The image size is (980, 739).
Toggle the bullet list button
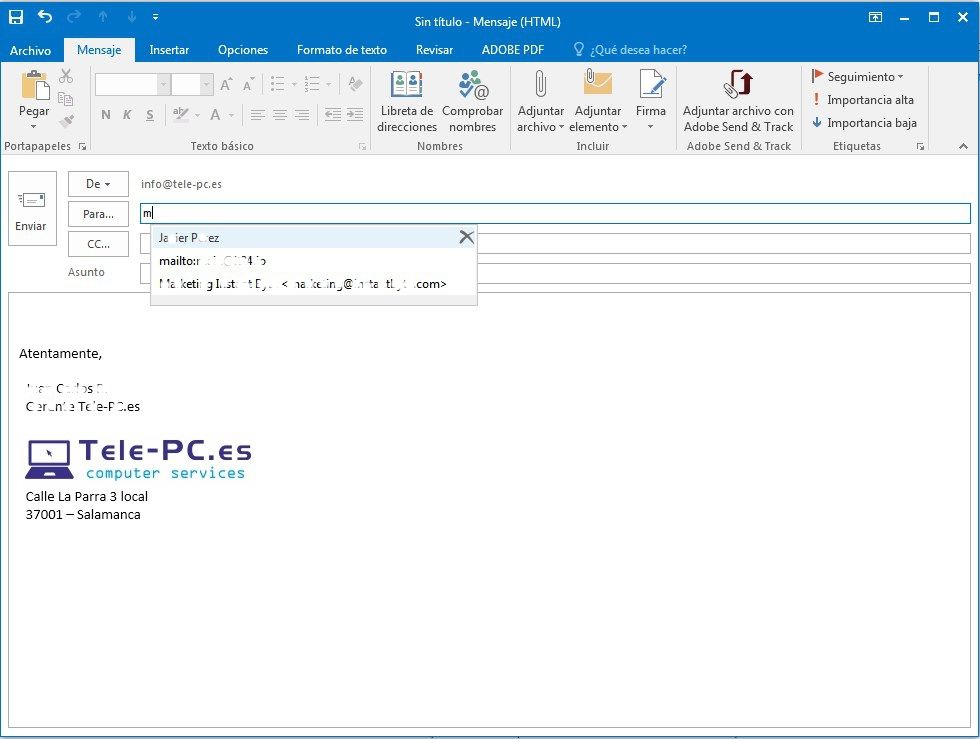point(278,84)
